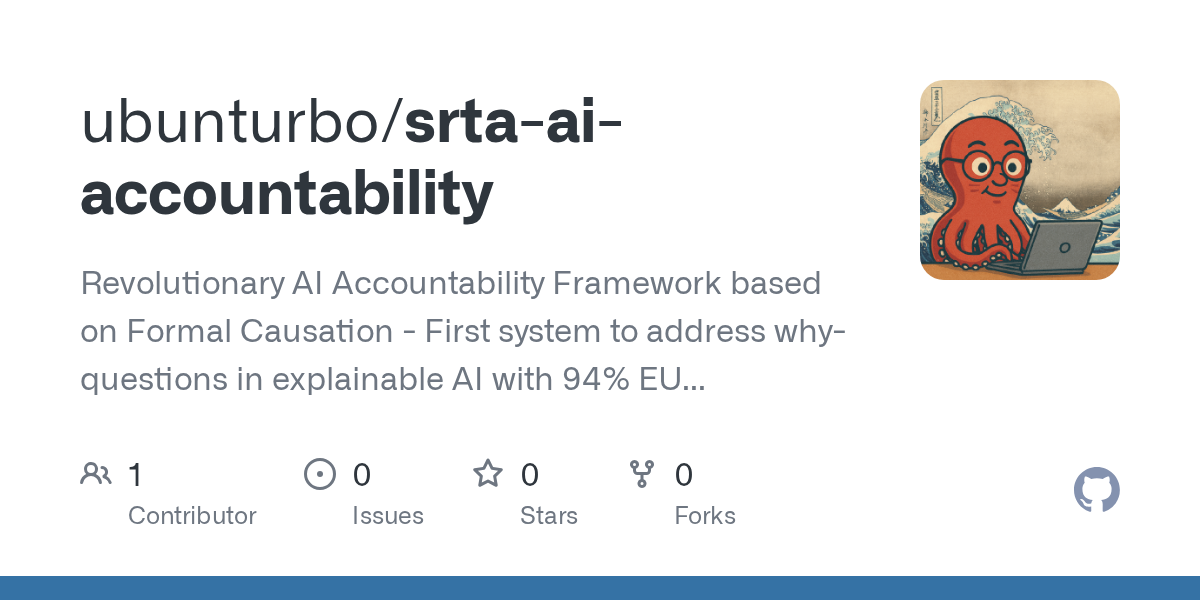This screenshot has width=1200, height=600.
Task: Open the 'srta-ai-accountability' repository title
Action: [352, 158]
